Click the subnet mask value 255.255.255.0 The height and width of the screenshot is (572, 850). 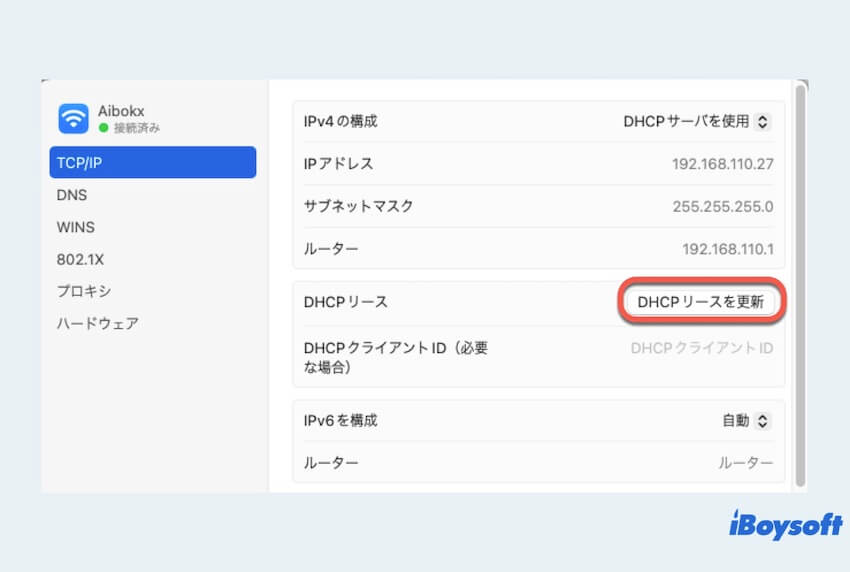click(722, 206)
